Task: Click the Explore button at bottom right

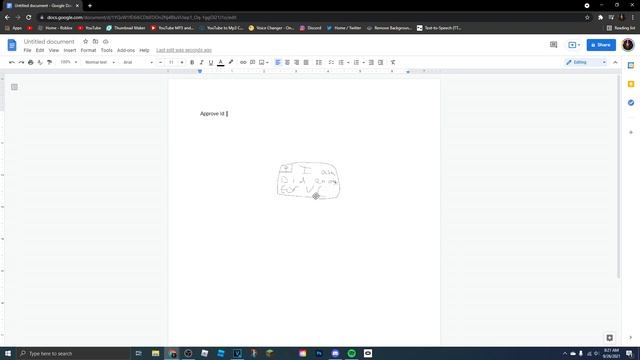Action: pyautogui.click(x=610, y=338)
